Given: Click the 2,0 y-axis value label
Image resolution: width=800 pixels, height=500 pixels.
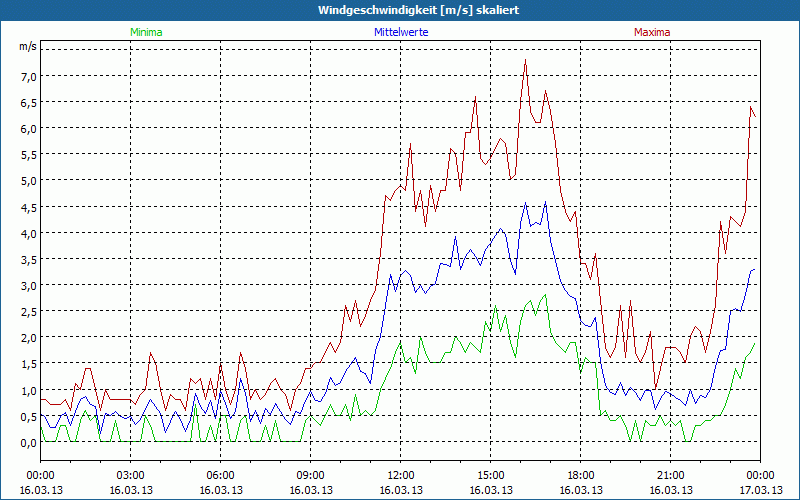Looking at the screenshot, I should tap(28, 338).
